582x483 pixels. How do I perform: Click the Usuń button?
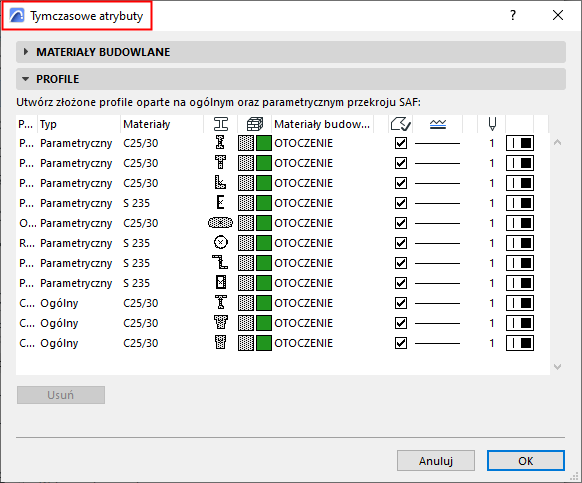61,395
